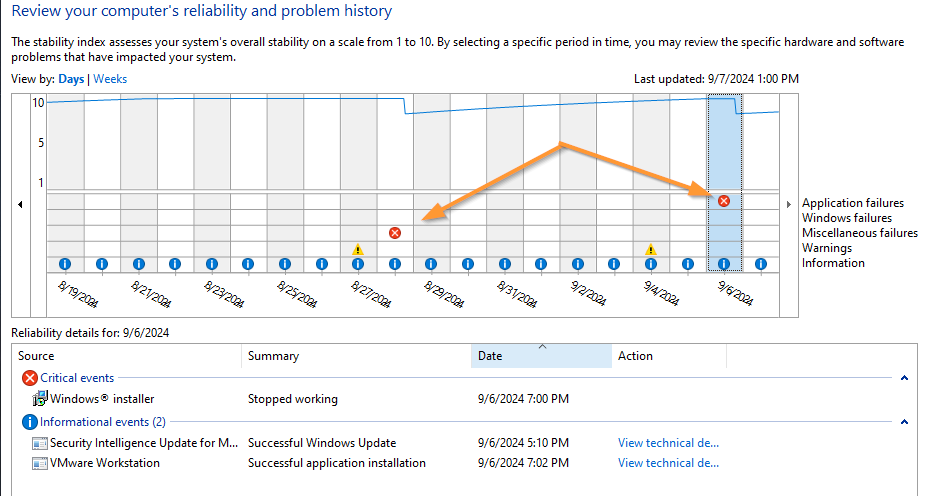The image size is (928, 496).
Task: Click the Summary column header
Action: point(273,356)
